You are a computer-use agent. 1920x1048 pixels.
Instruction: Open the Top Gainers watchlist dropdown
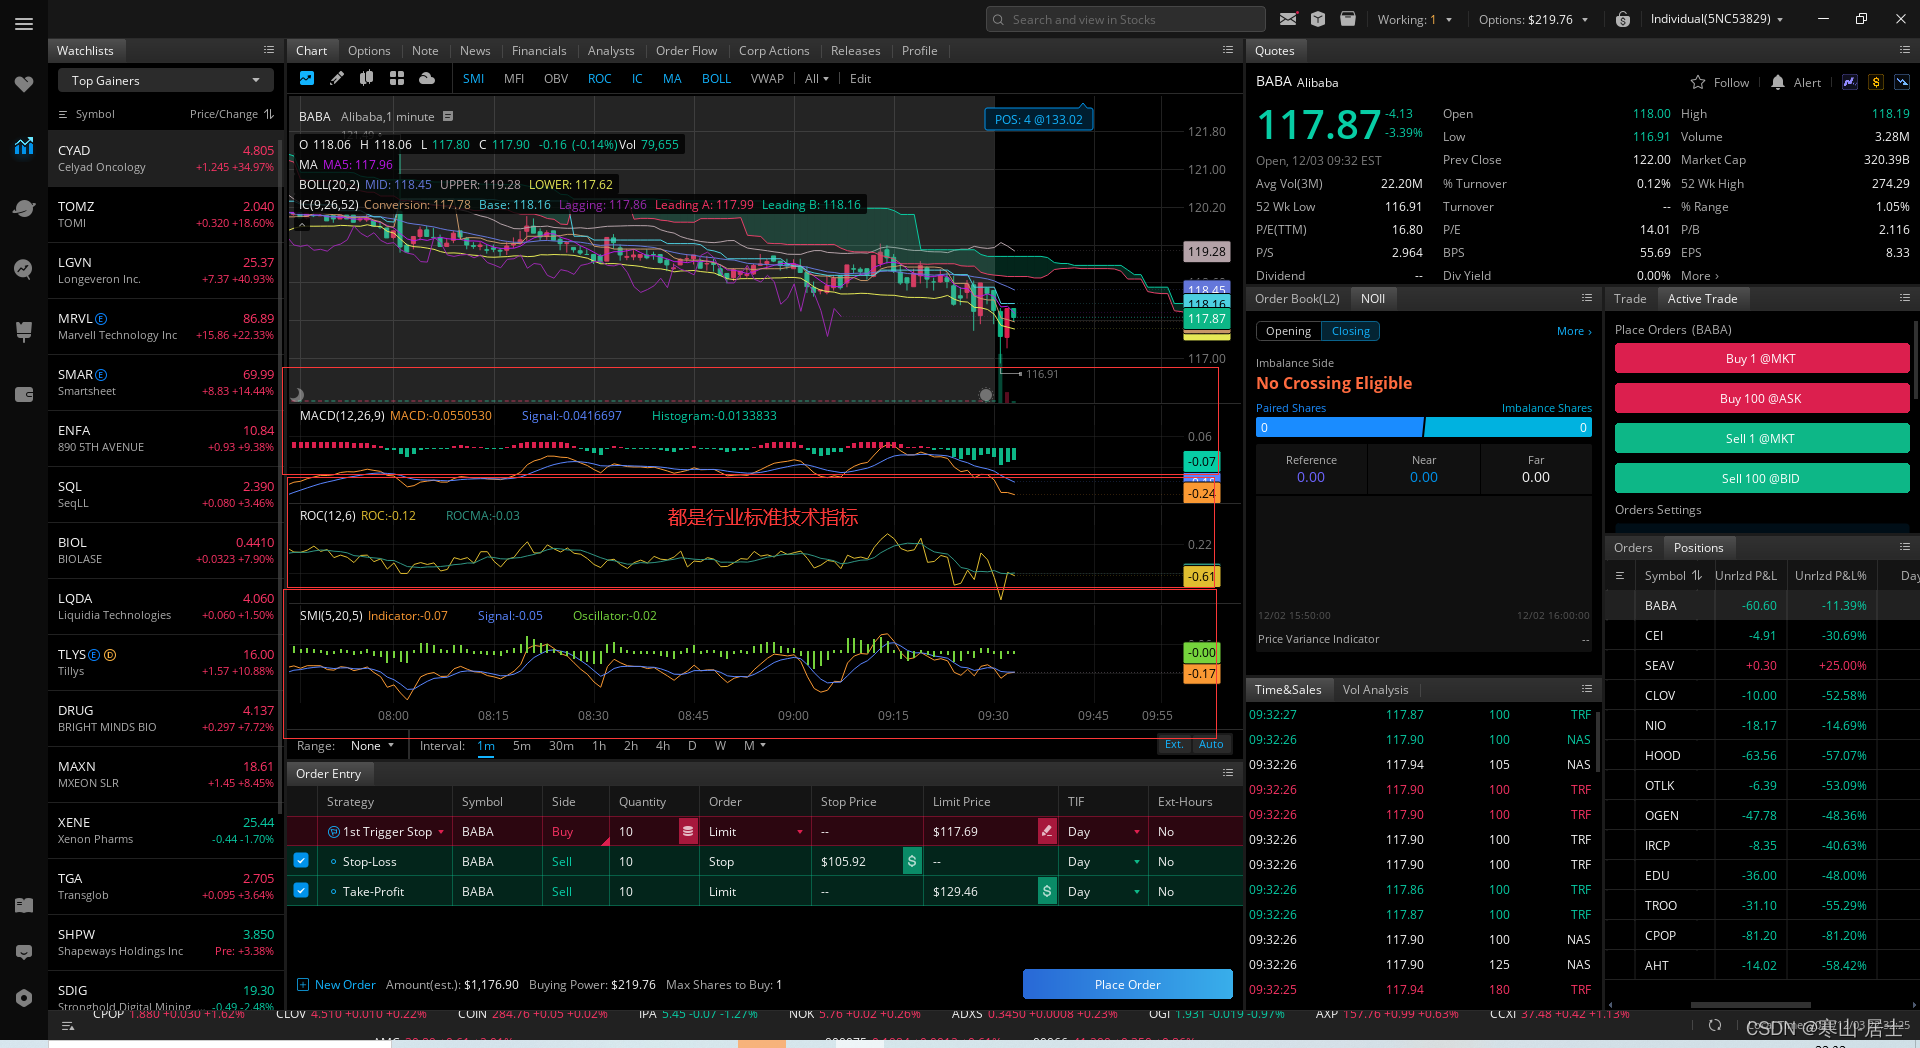tap(165, 80)
